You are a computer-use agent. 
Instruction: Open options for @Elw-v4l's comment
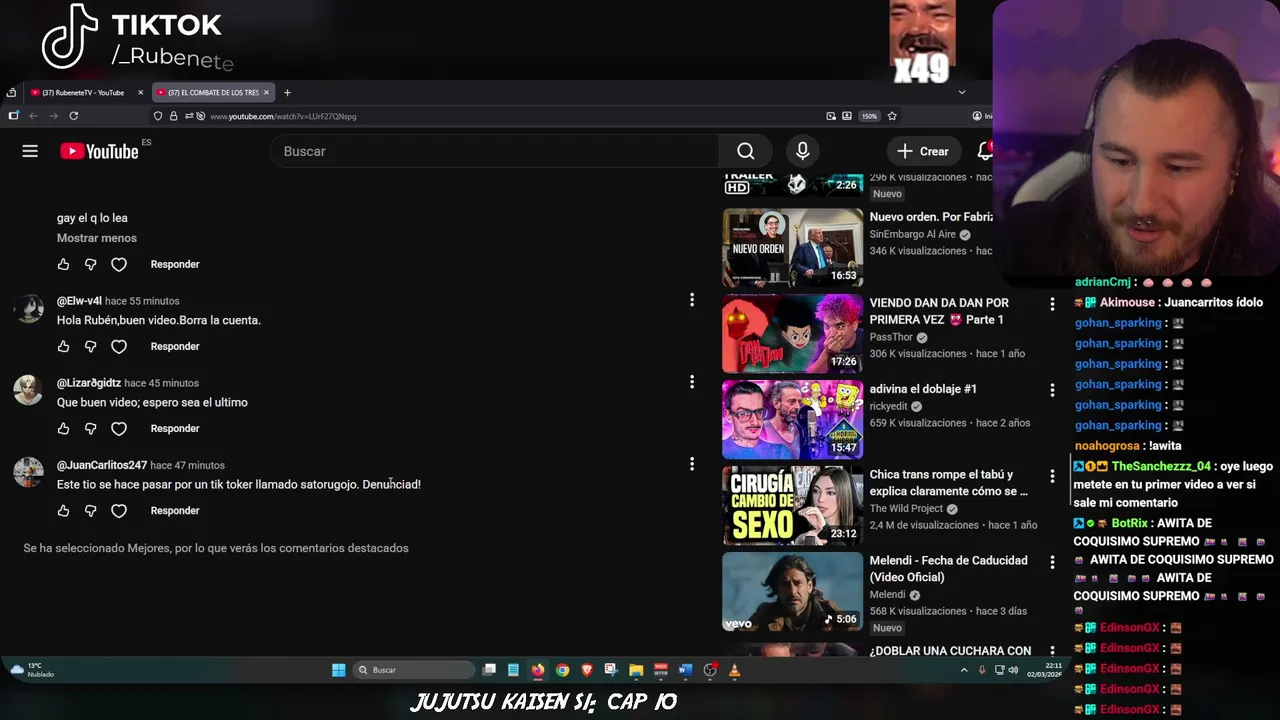(691, 300)
